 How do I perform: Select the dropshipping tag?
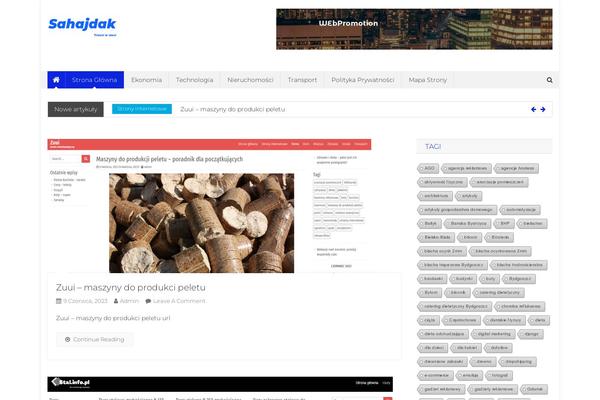point(518,361)
